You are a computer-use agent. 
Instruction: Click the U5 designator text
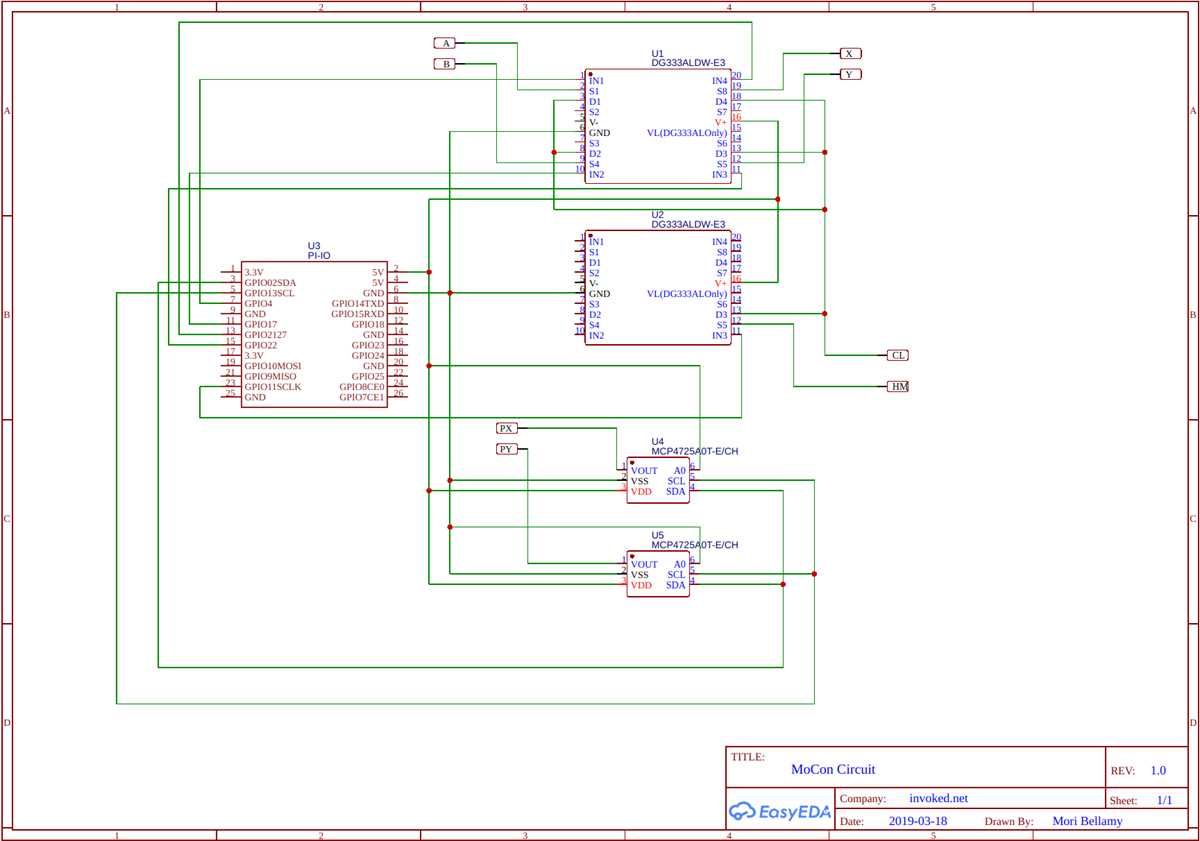tap(657, 536)
